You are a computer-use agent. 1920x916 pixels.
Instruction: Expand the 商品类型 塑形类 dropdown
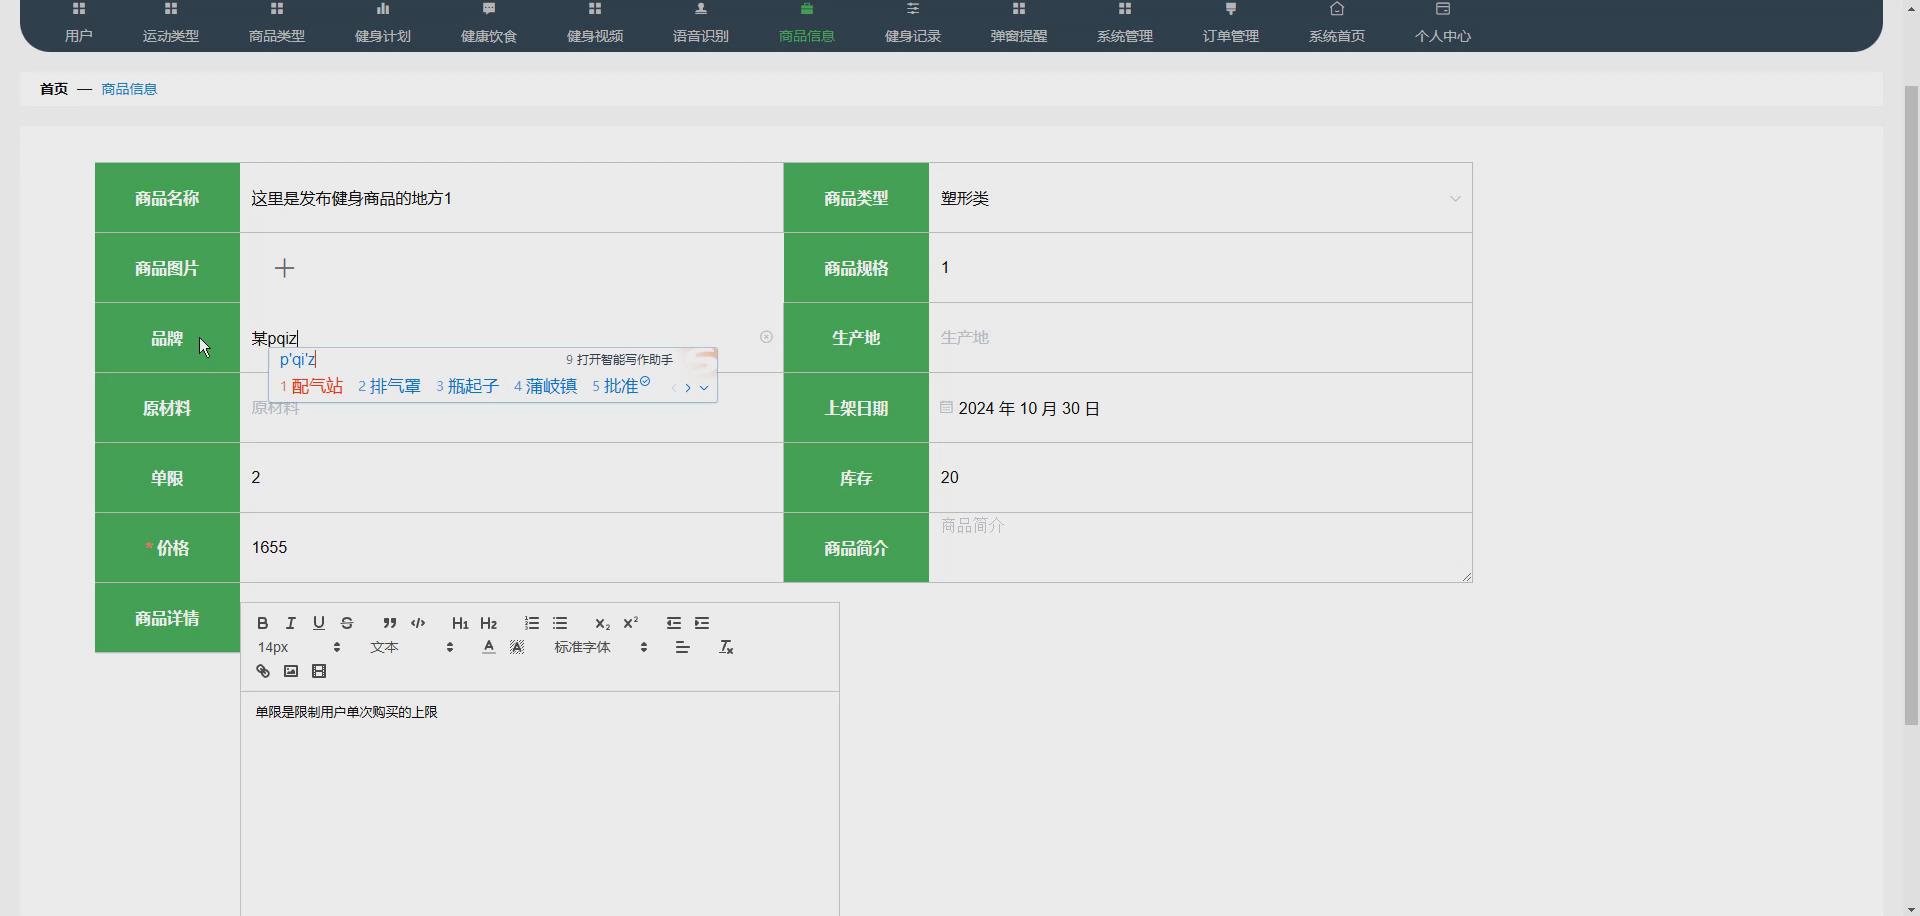[1455, 198]
